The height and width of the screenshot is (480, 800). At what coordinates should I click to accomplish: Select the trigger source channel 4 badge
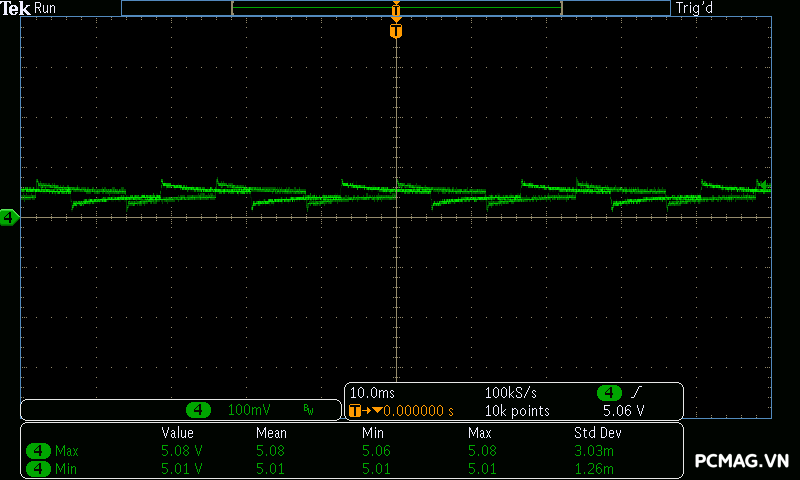(609, 392)
